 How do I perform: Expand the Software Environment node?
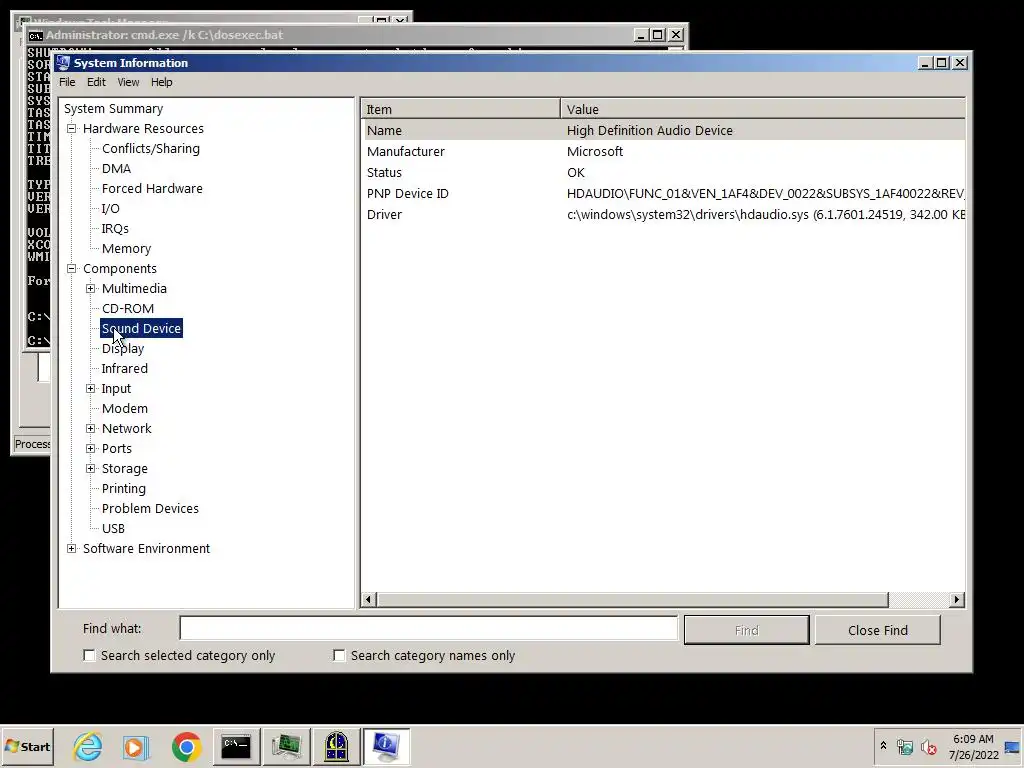pos(72,549)
